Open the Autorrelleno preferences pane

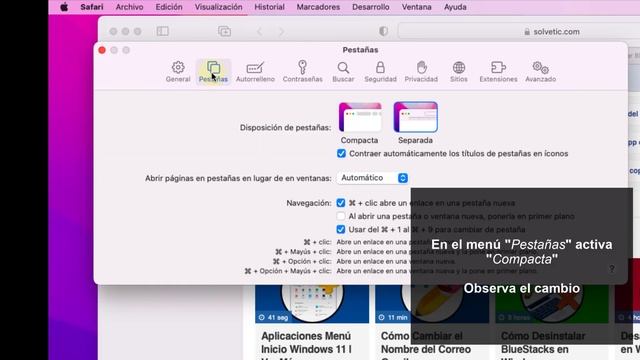255,72
